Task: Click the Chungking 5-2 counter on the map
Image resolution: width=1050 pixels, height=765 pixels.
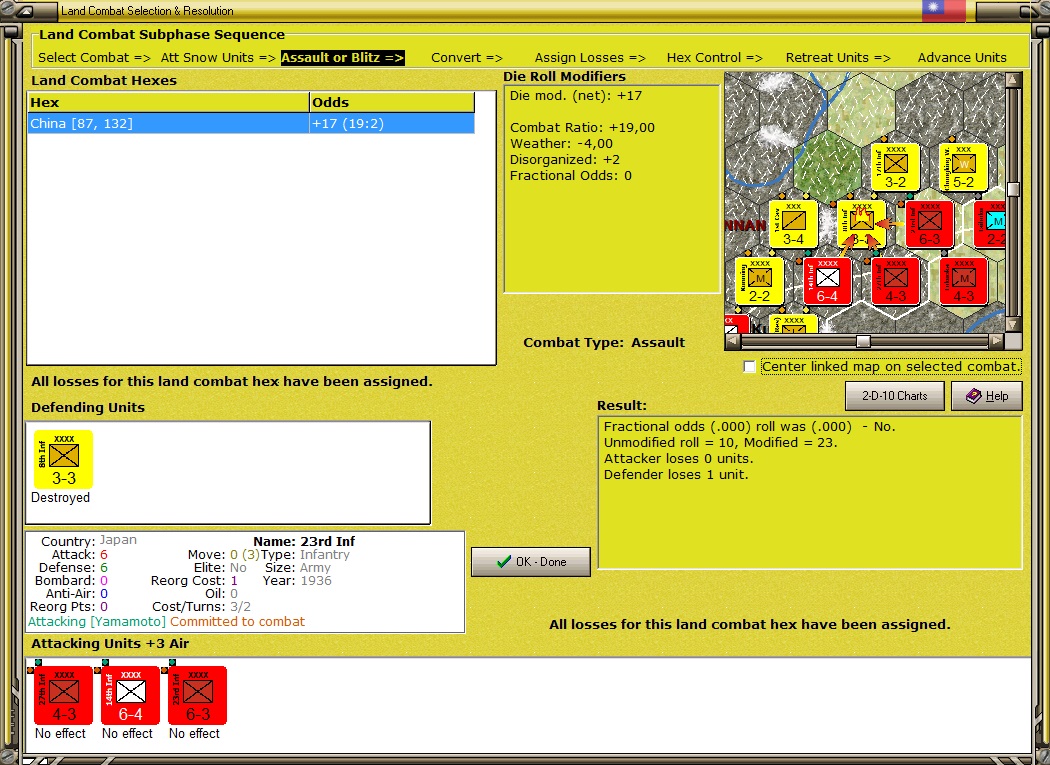Action: tap(963, 167)
